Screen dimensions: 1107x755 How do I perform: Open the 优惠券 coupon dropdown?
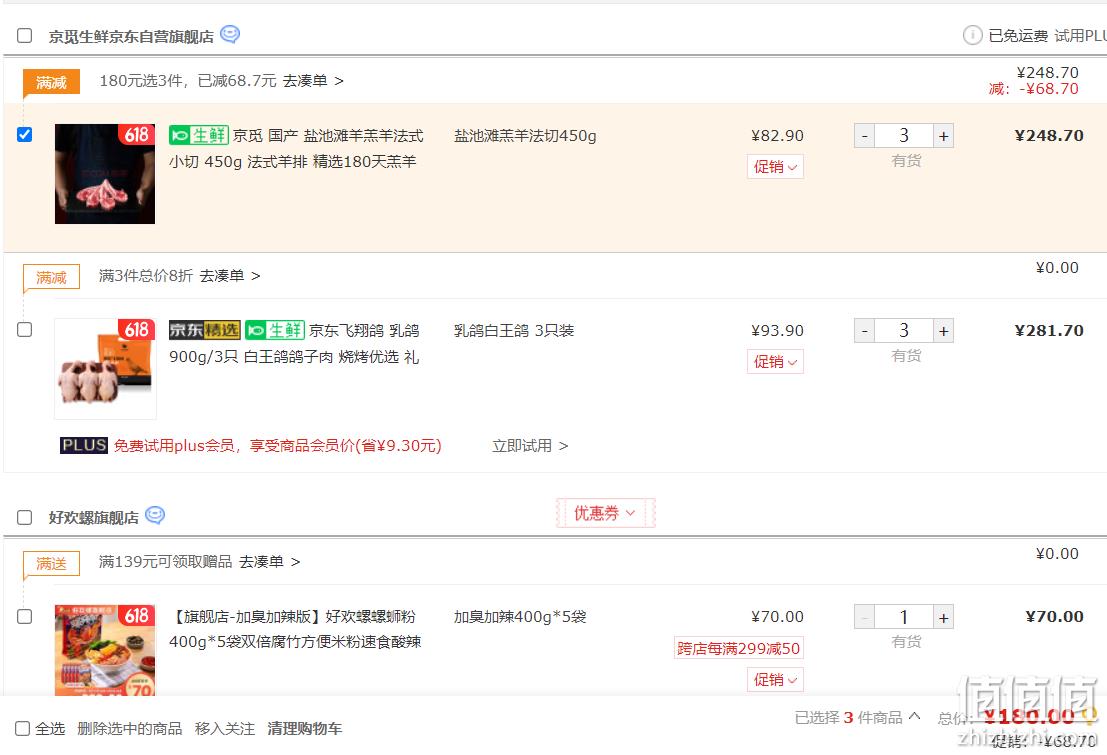point(605,513)
